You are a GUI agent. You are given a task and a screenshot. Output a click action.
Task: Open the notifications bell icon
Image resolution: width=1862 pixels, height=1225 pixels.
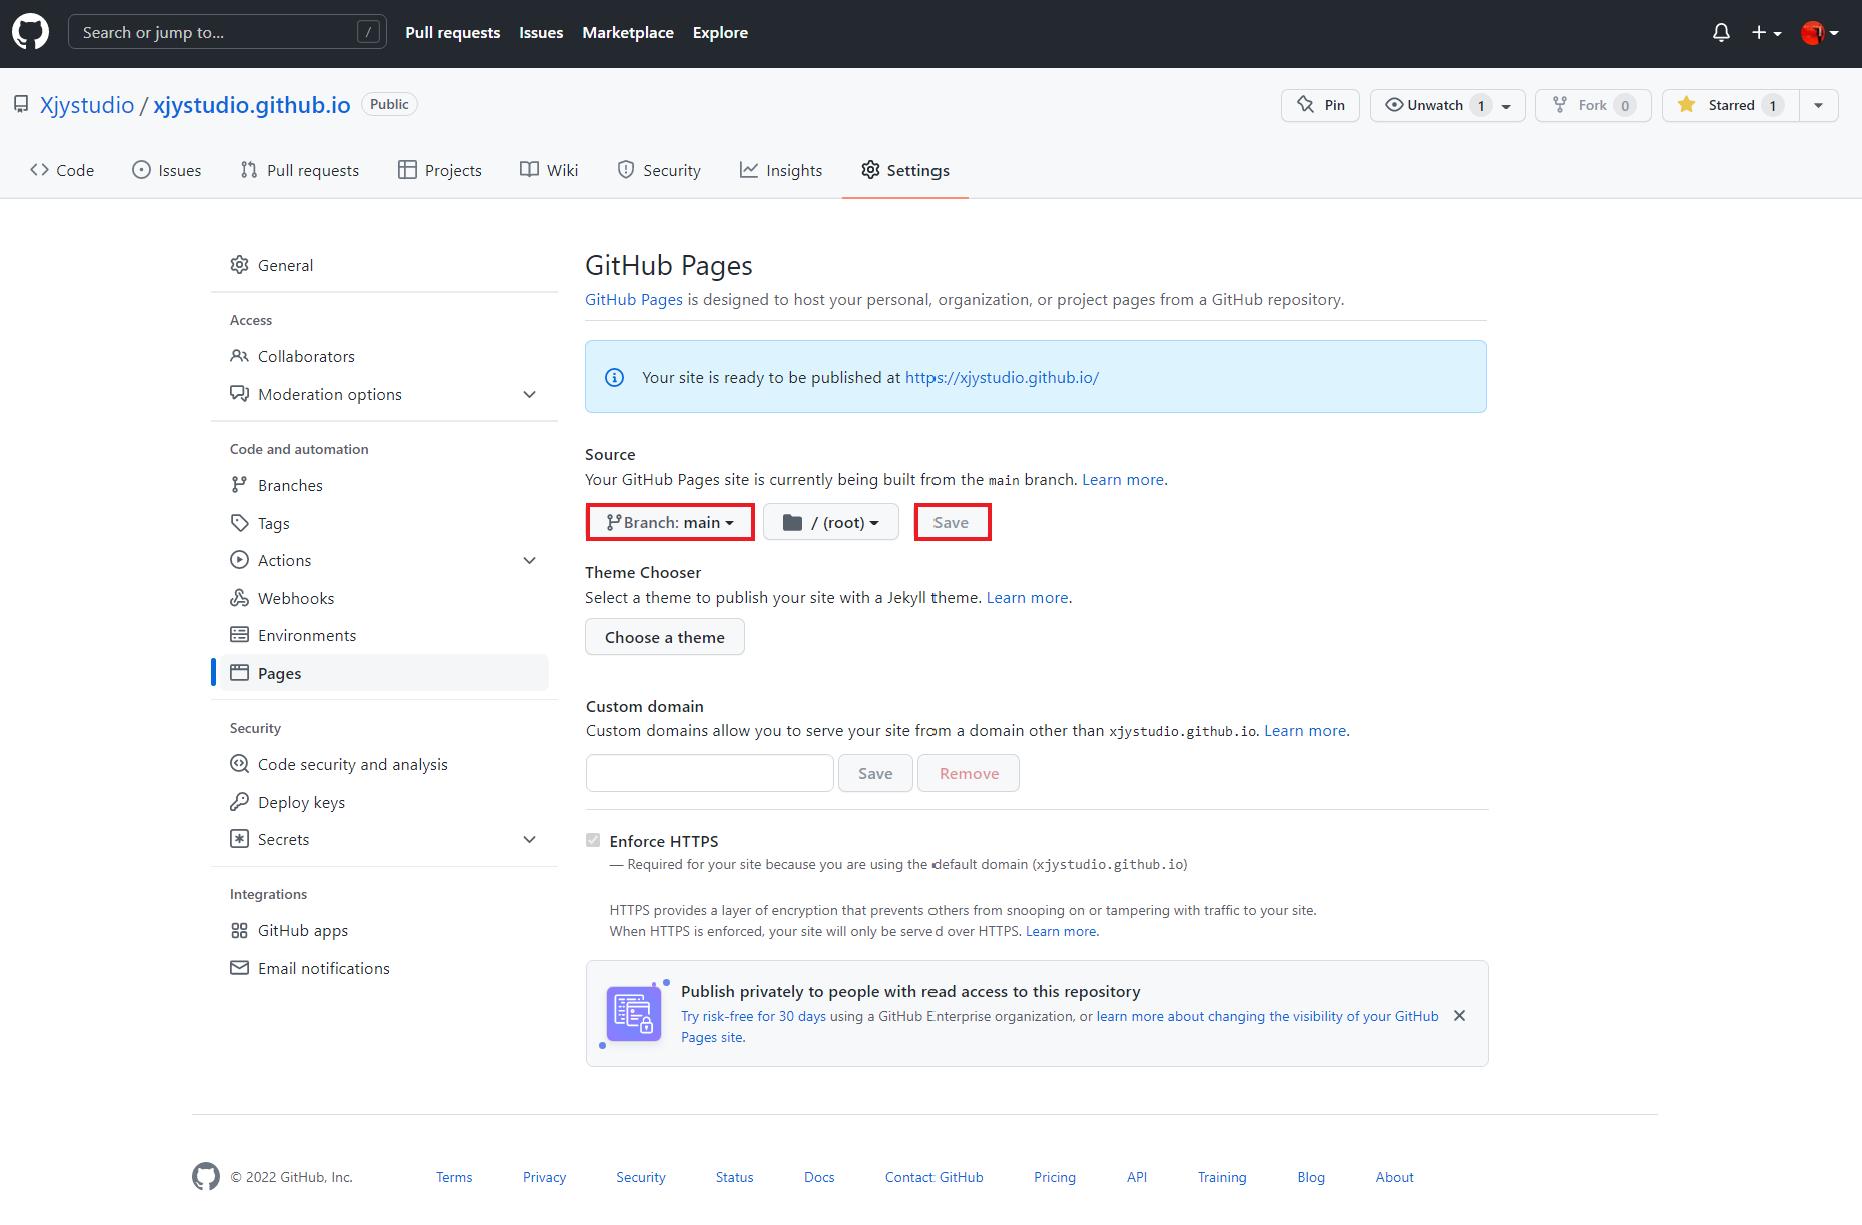pyautogui.click(x=1720, y=33)
